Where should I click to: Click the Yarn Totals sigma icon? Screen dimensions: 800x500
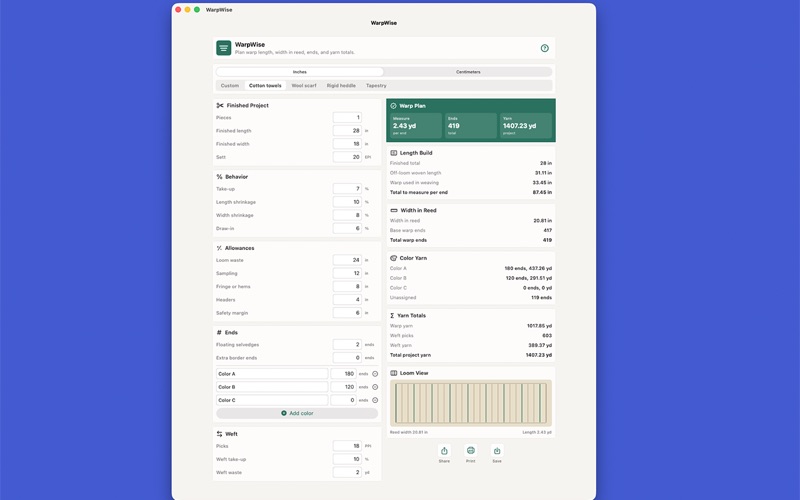(x=392, y=316)
